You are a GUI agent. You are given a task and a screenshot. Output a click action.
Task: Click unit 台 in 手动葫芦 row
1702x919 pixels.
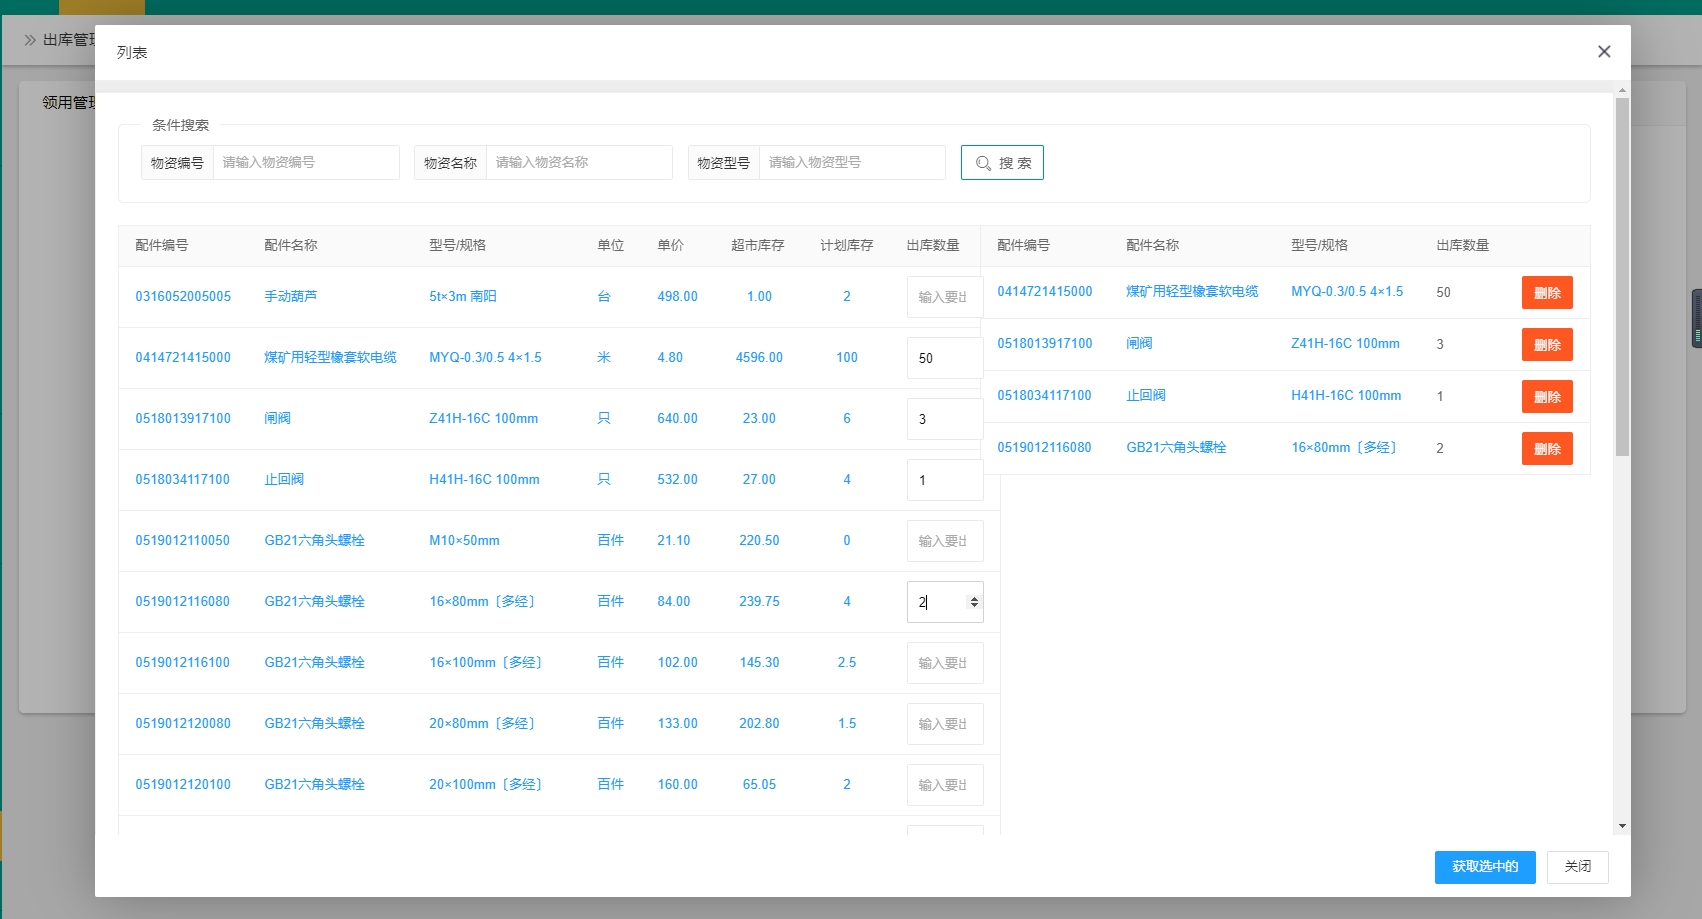tap(604, 297)
